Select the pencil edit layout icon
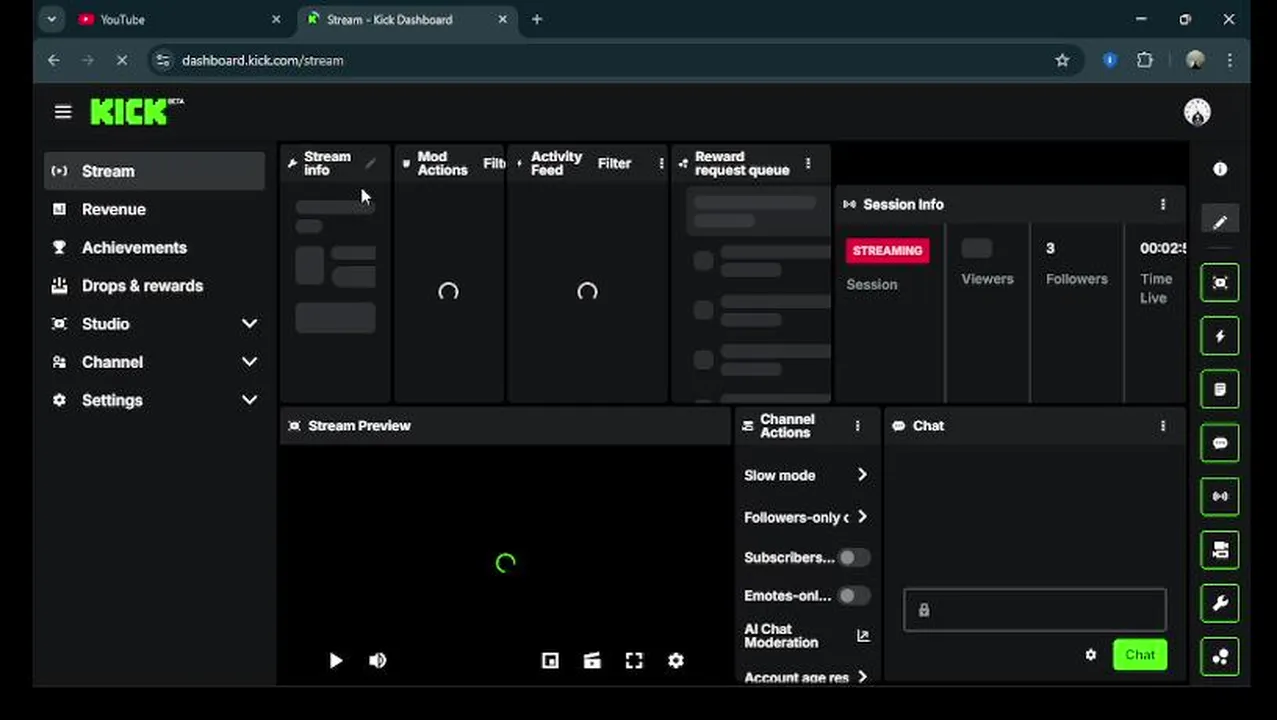The image size is (1277, 720). pos(1220,222)
